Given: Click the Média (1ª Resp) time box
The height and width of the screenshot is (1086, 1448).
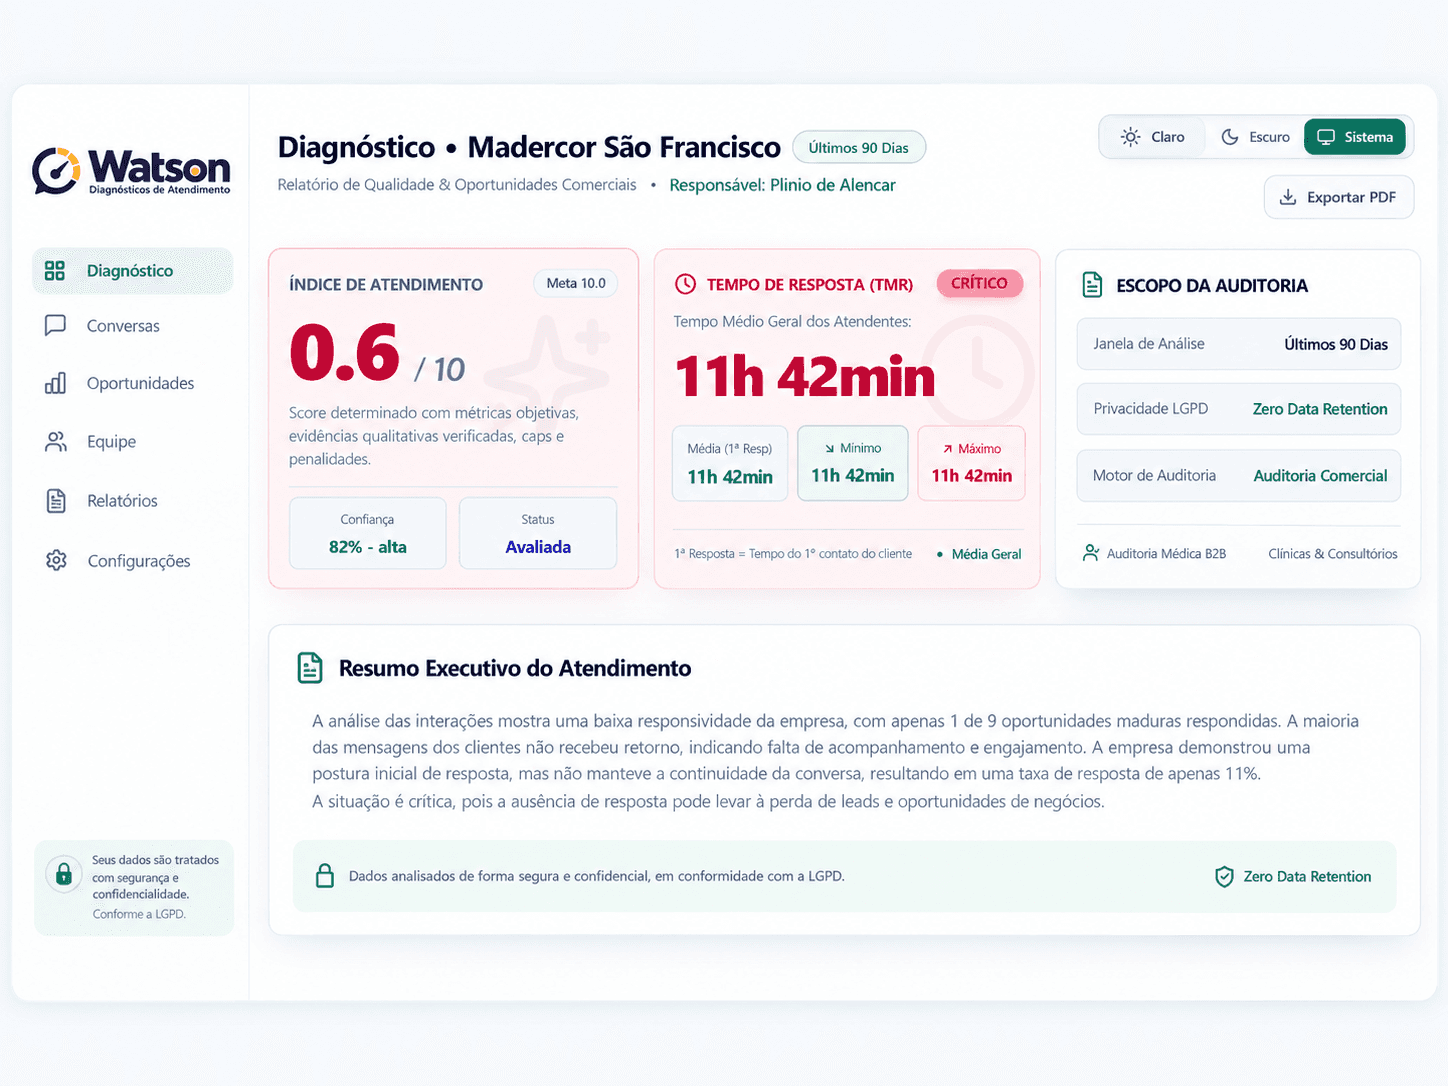Looking at the screenshot, I should [x=730, y=463].
